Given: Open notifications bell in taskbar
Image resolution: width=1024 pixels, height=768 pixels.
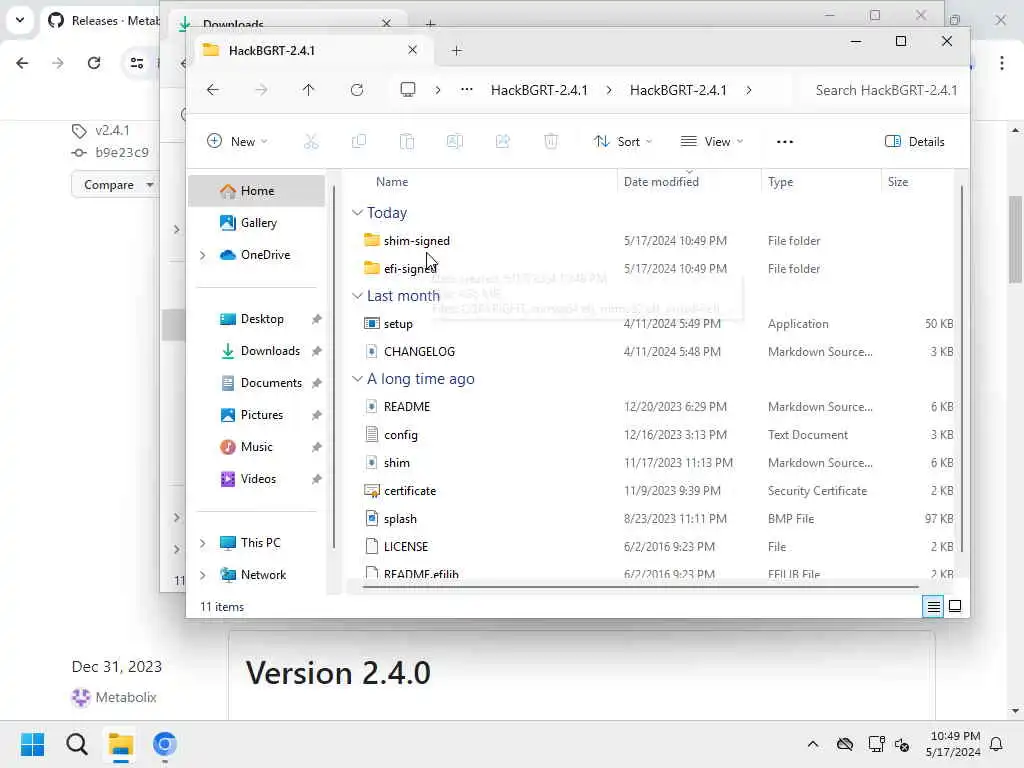Looking at the screenshot, I should tap(997, 744).
